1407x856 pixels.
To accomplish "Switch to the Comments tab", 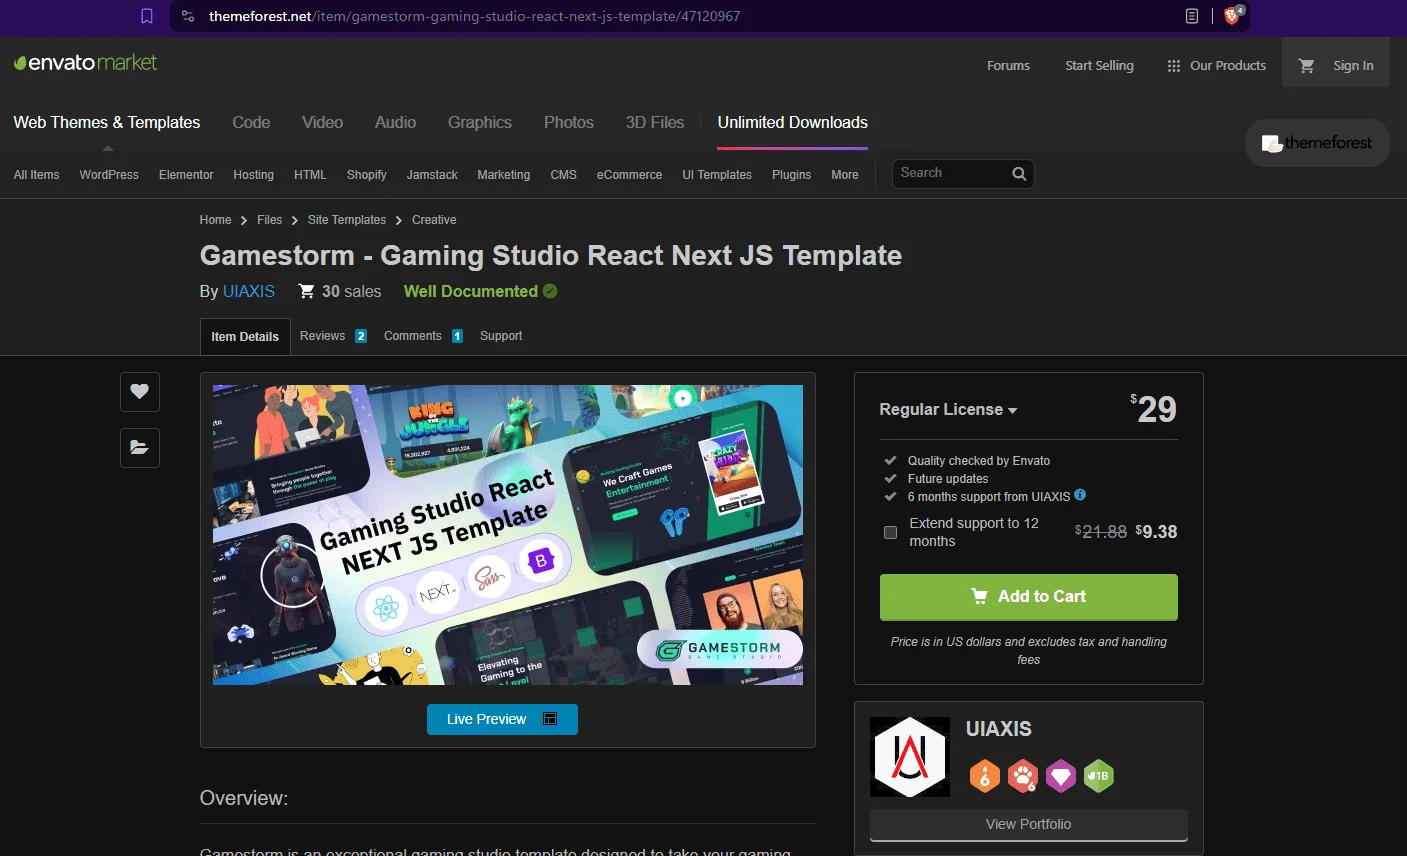I will pyautogui.click(x=423, y=336).
